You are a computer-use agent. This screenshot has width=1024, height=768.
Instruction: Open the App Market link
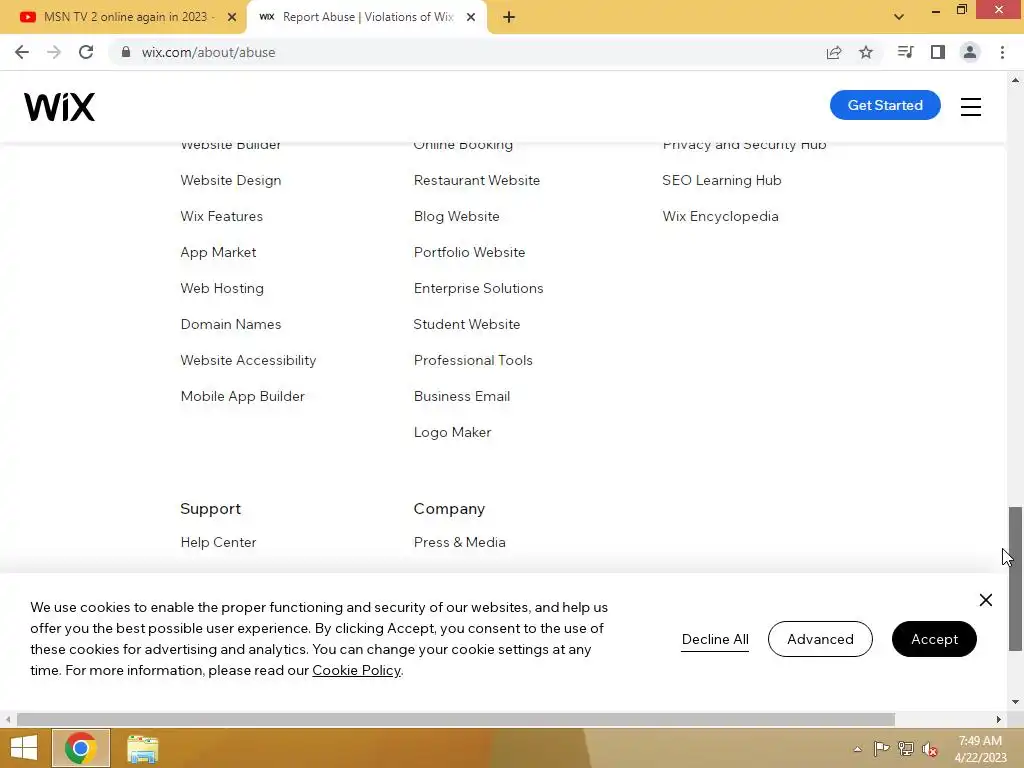pos(218,253)
